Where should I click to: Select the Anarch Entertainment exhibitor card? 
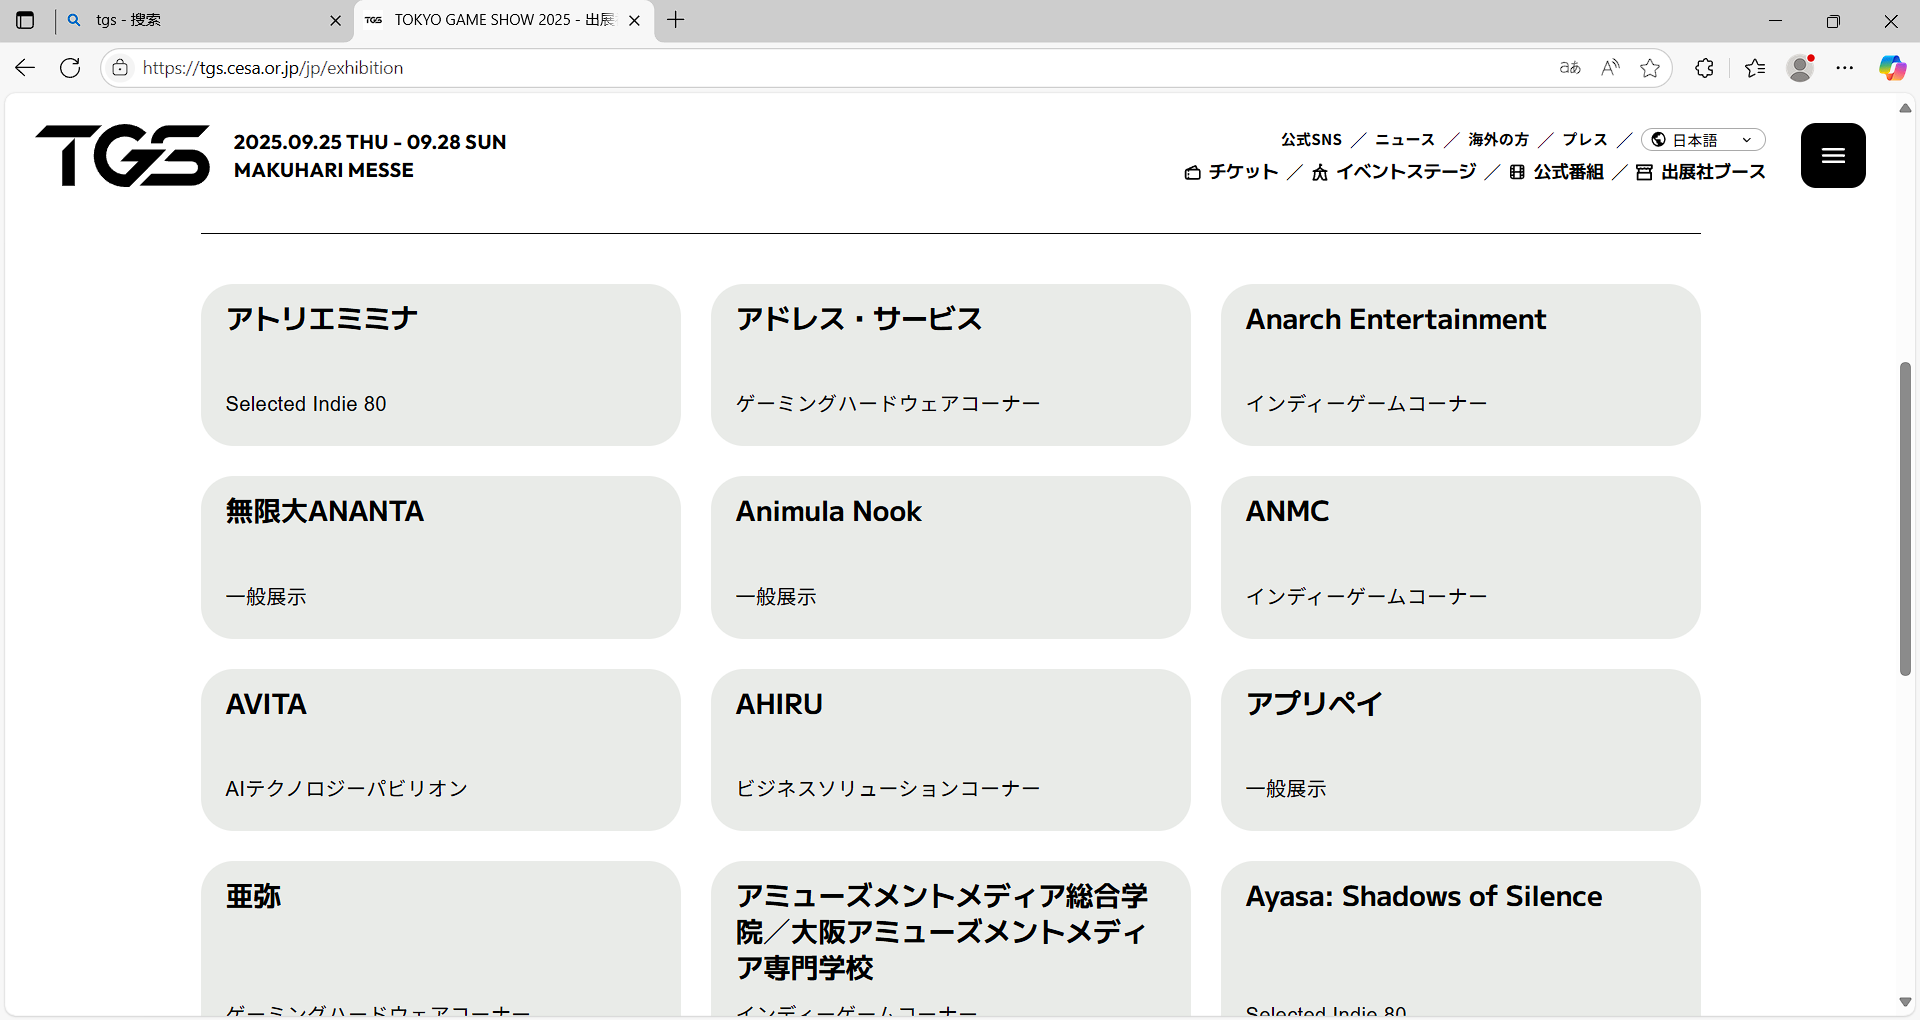[x=1460, y=365]
